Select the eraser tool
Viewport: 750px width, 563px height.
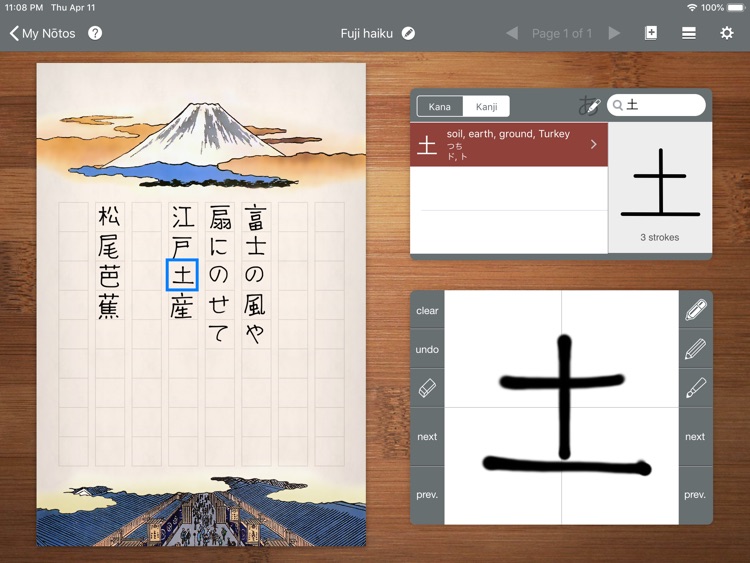427,388
